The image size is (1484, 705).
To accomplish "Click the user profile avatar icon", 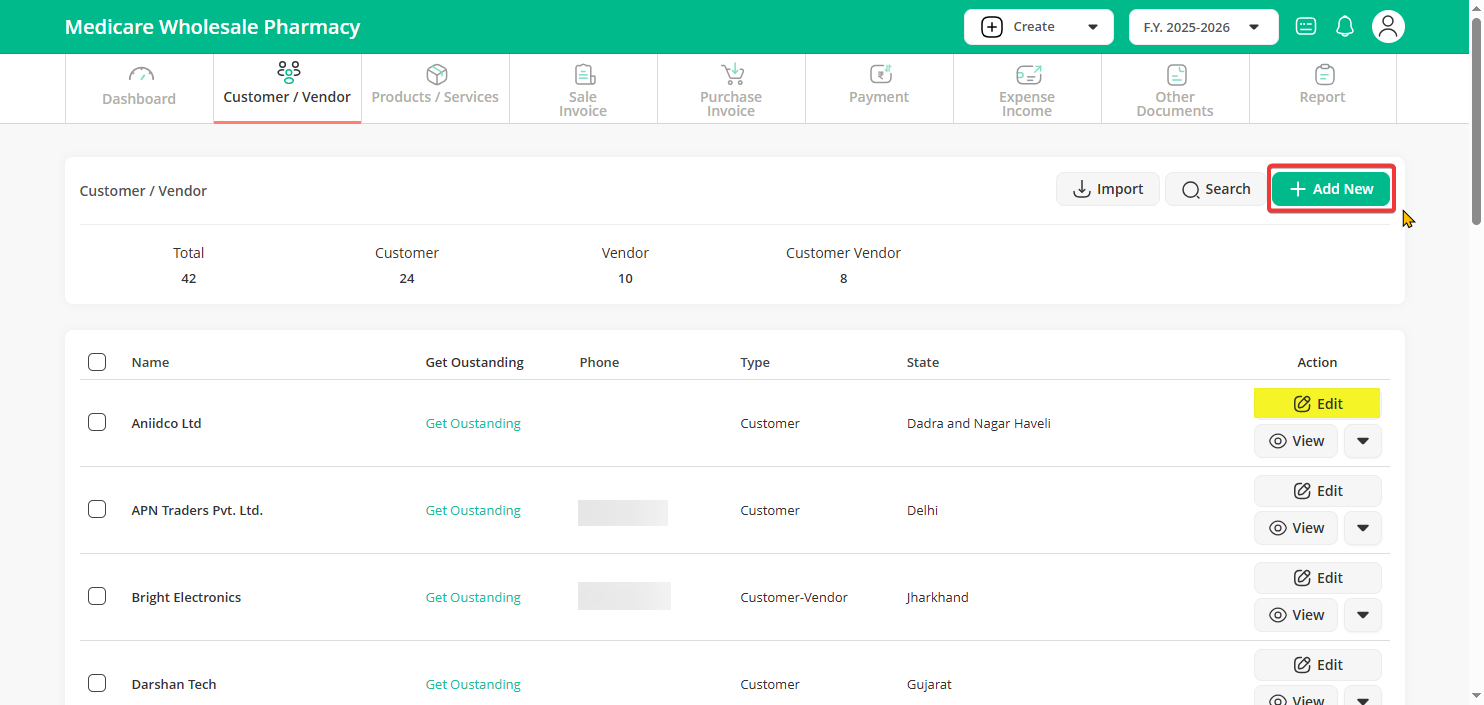I will (x=1387, y=27).
